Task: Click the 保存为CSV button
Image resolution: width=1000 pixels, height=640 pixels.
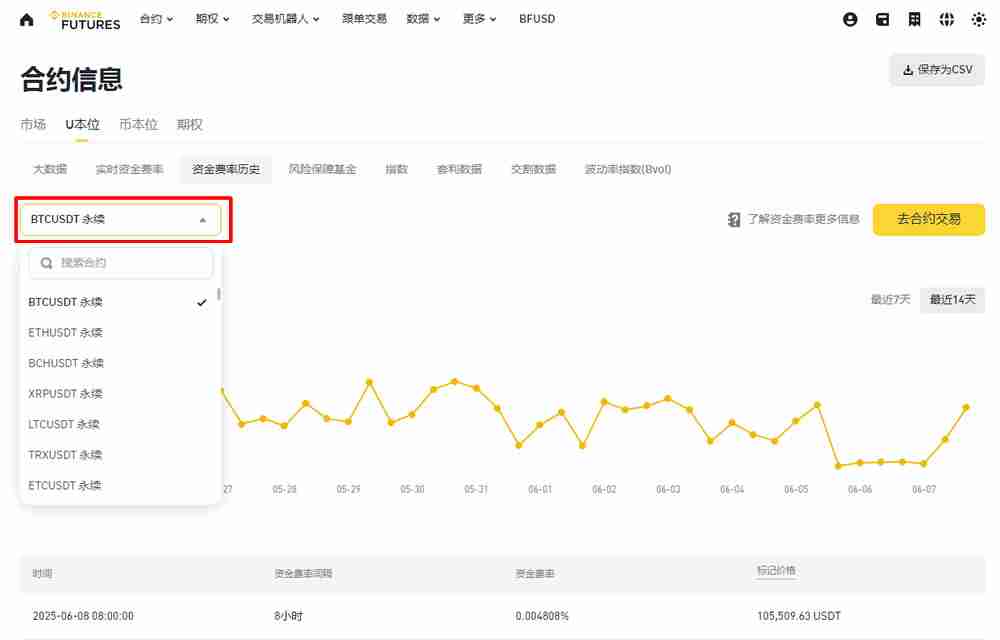Action: pyautogui.click(x=936, y=70)
